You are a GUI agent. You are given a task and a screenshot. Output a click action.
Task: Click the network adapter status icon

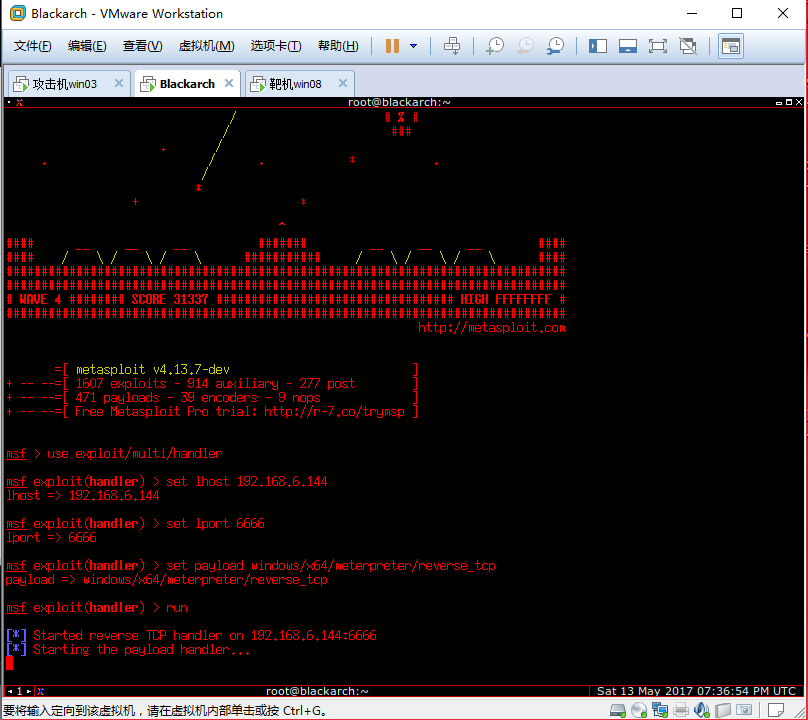point(660,710)
